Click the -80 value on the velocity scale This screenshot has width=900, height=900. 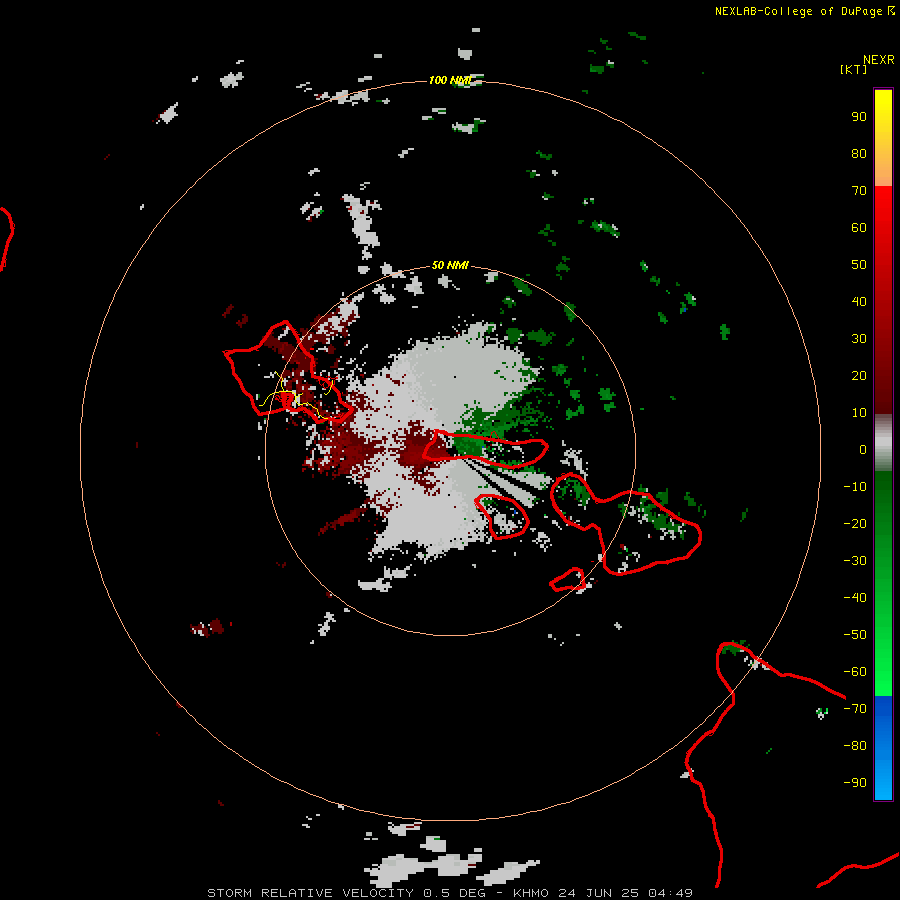coord(855,746)
